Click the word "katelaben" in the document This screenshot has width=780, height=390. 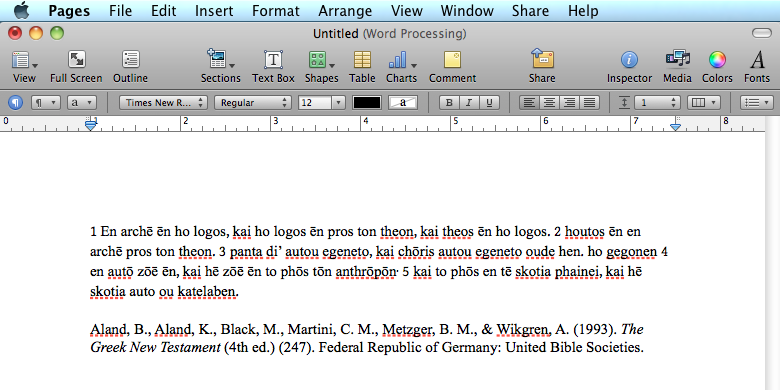coord(207,292)
